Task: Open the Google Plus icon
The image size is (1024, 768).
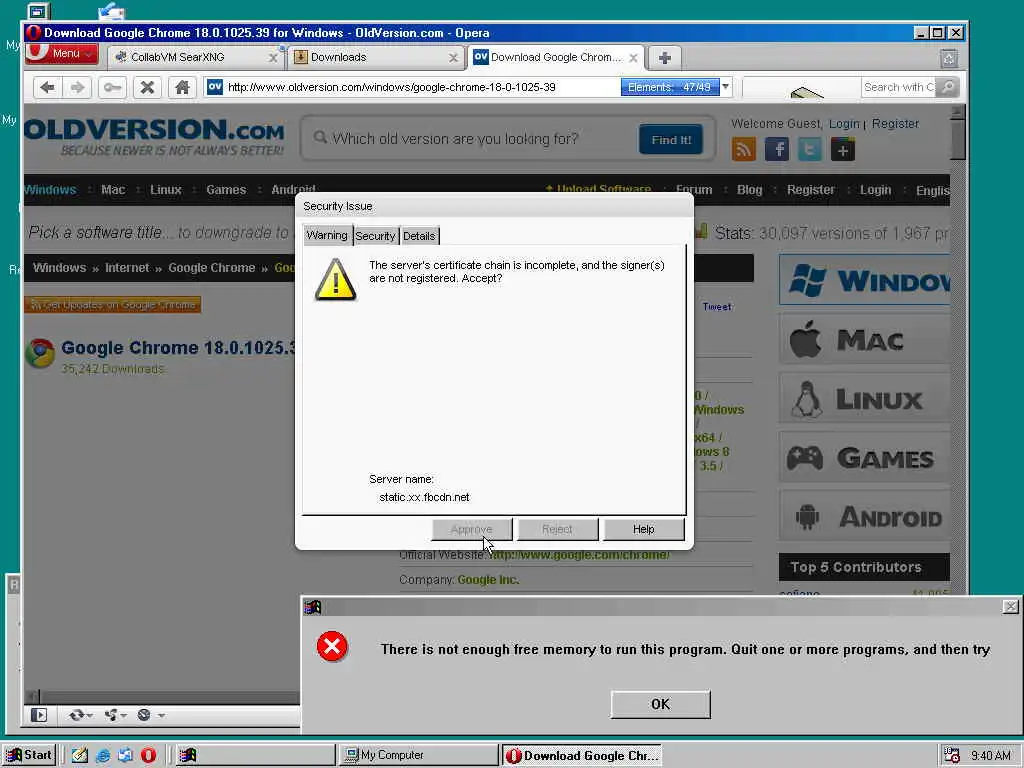Action: tap(842, 150)
